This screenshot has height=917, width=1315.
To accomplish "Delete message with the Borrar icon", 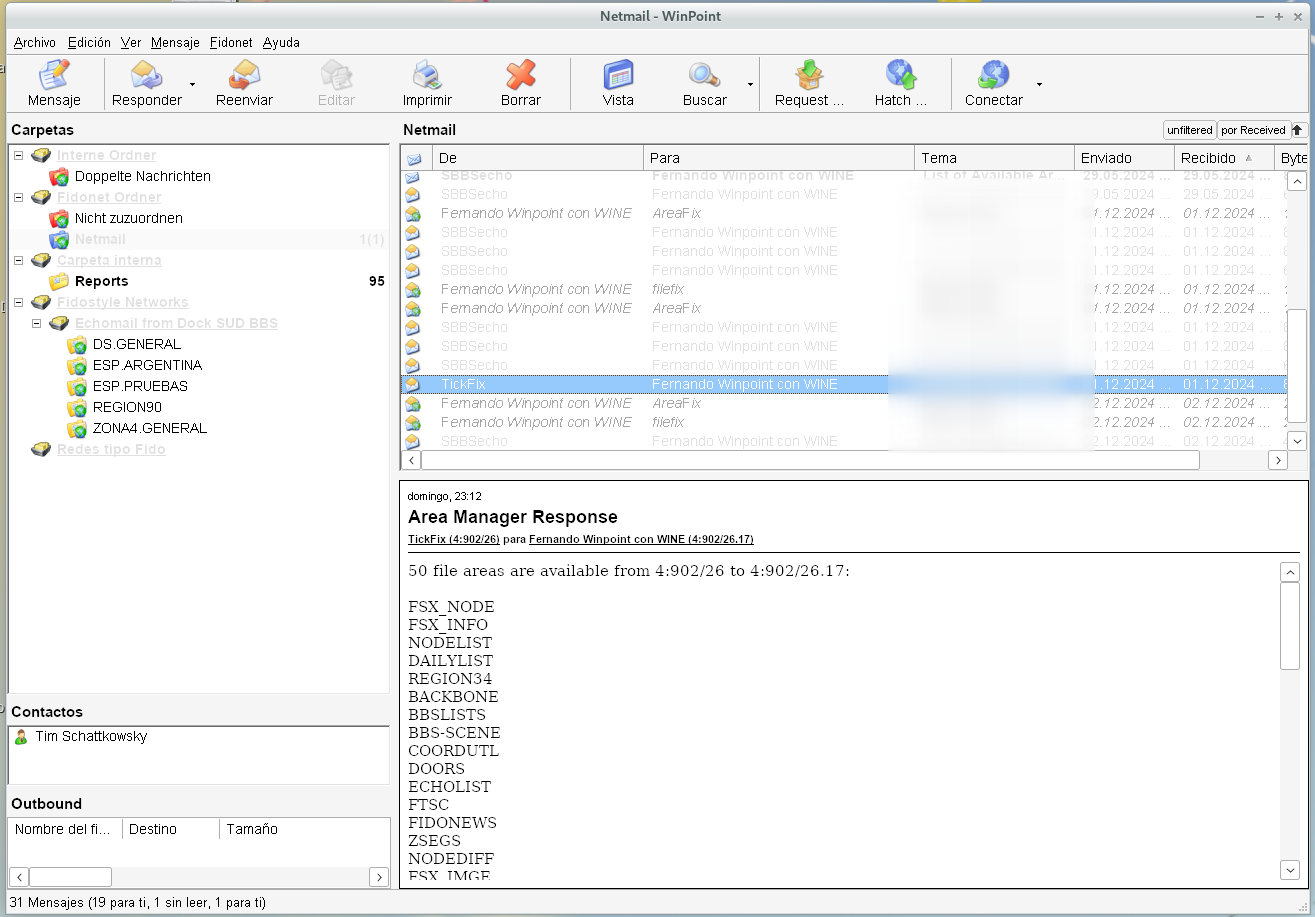I will pos(520,76).
